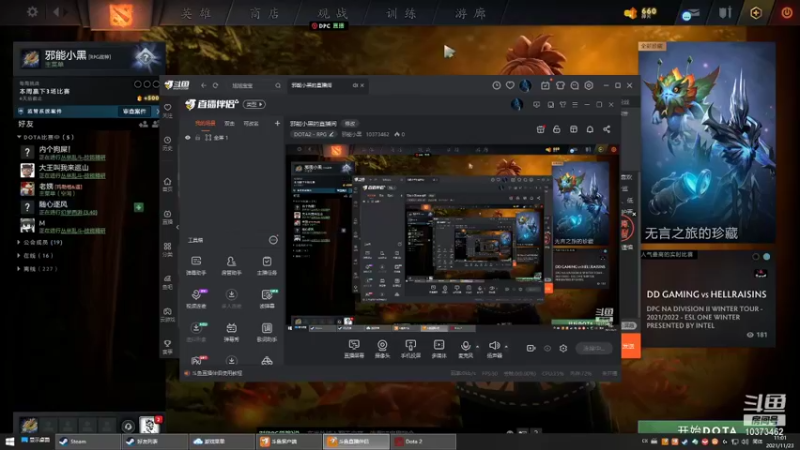Switch to the first scene tab in 直播伴侣
The width and height of the screenshot is (800, 450).
[x=205, y=123]
